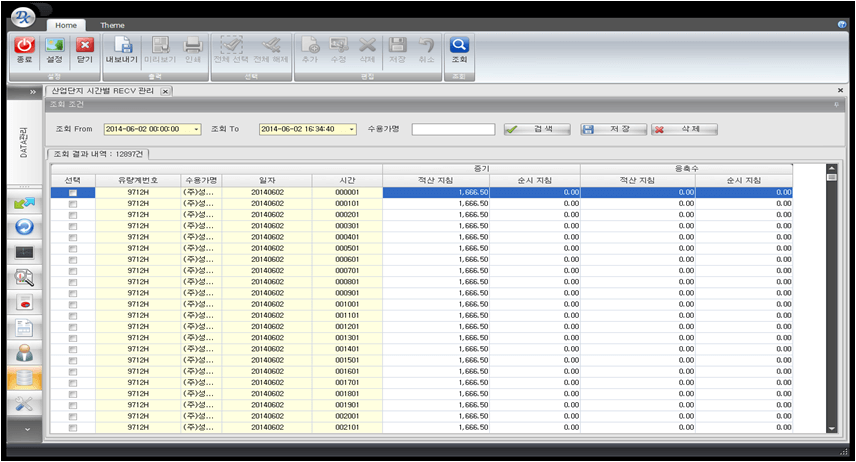Viewport: 856px width, 462px height.
Task: Click the blue refresh icon in sidebar
Action: point(25,227)
